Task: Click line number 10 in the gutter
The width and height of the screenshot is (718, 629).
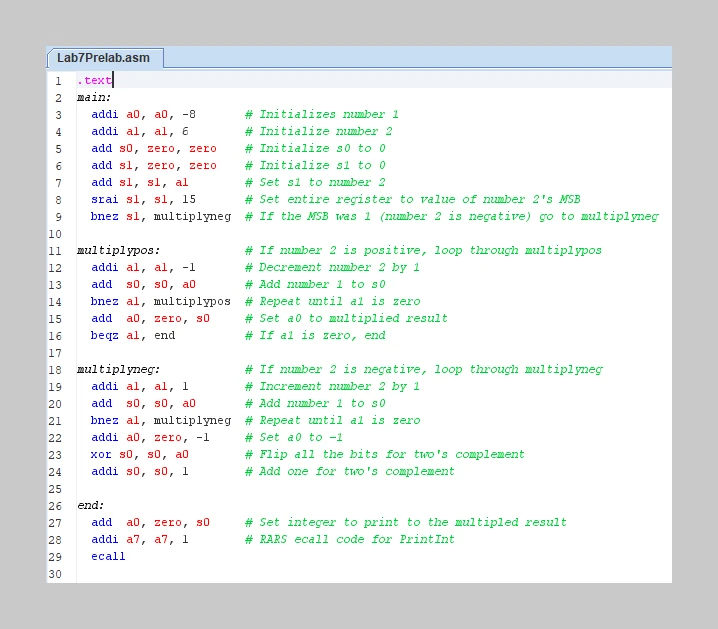Action: (x=55, y=234)
